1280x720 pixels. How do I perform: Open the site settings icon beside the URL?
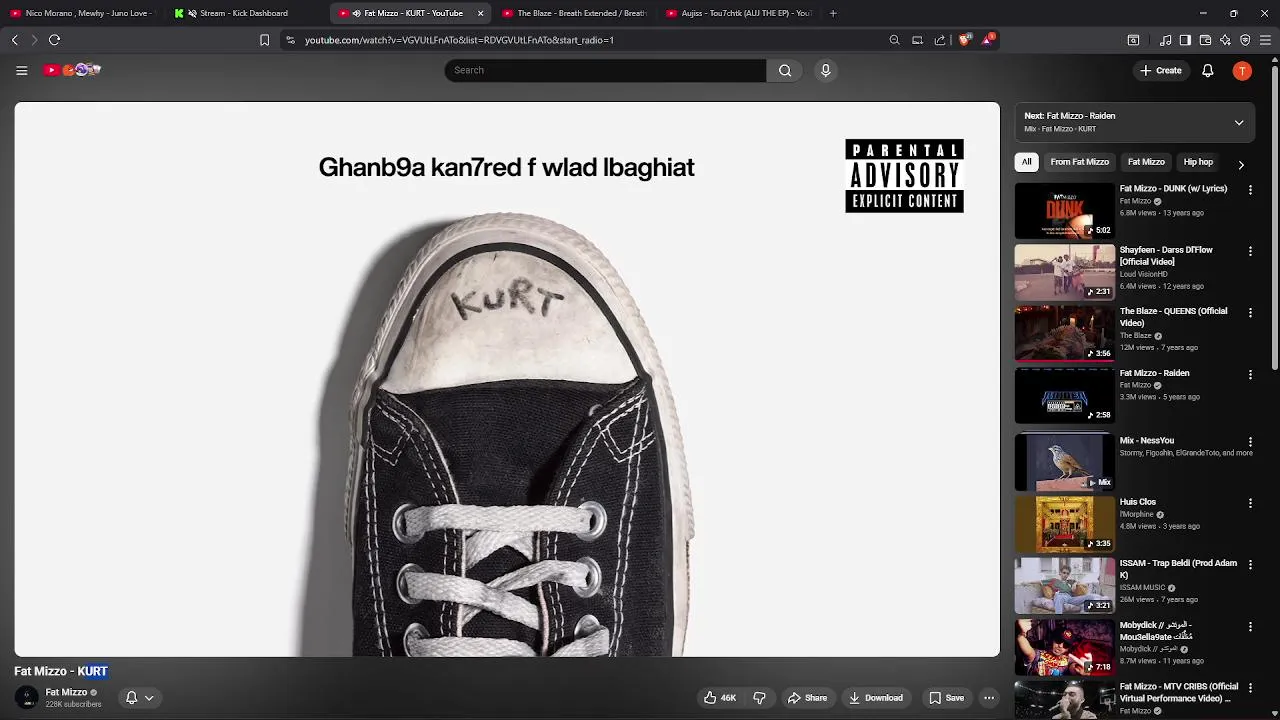pyautogui.click(x=290, y=40)
